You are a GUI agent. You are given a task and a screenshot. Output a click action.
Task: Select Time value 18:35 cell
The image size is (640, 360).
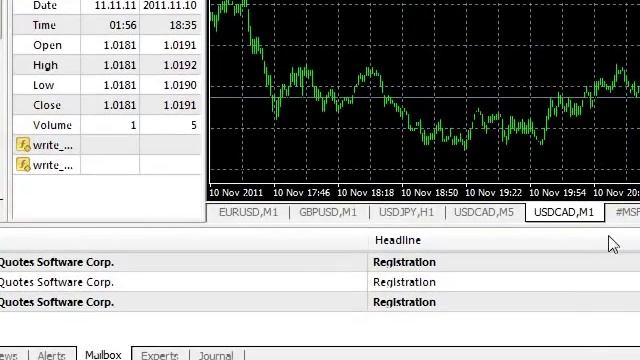pyautogui.click(x=170, y=25)
